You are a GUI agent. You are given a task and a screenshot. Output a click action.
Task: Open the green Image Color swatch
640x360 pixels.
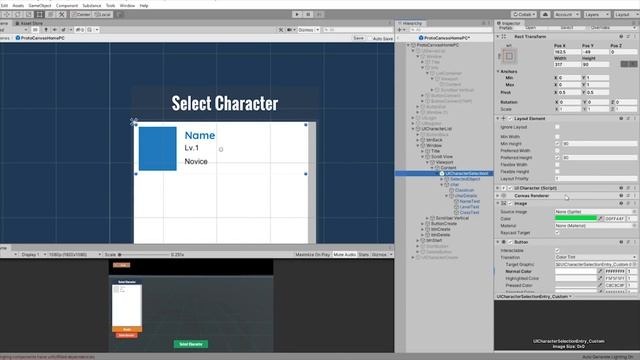[x=576, y=218]
